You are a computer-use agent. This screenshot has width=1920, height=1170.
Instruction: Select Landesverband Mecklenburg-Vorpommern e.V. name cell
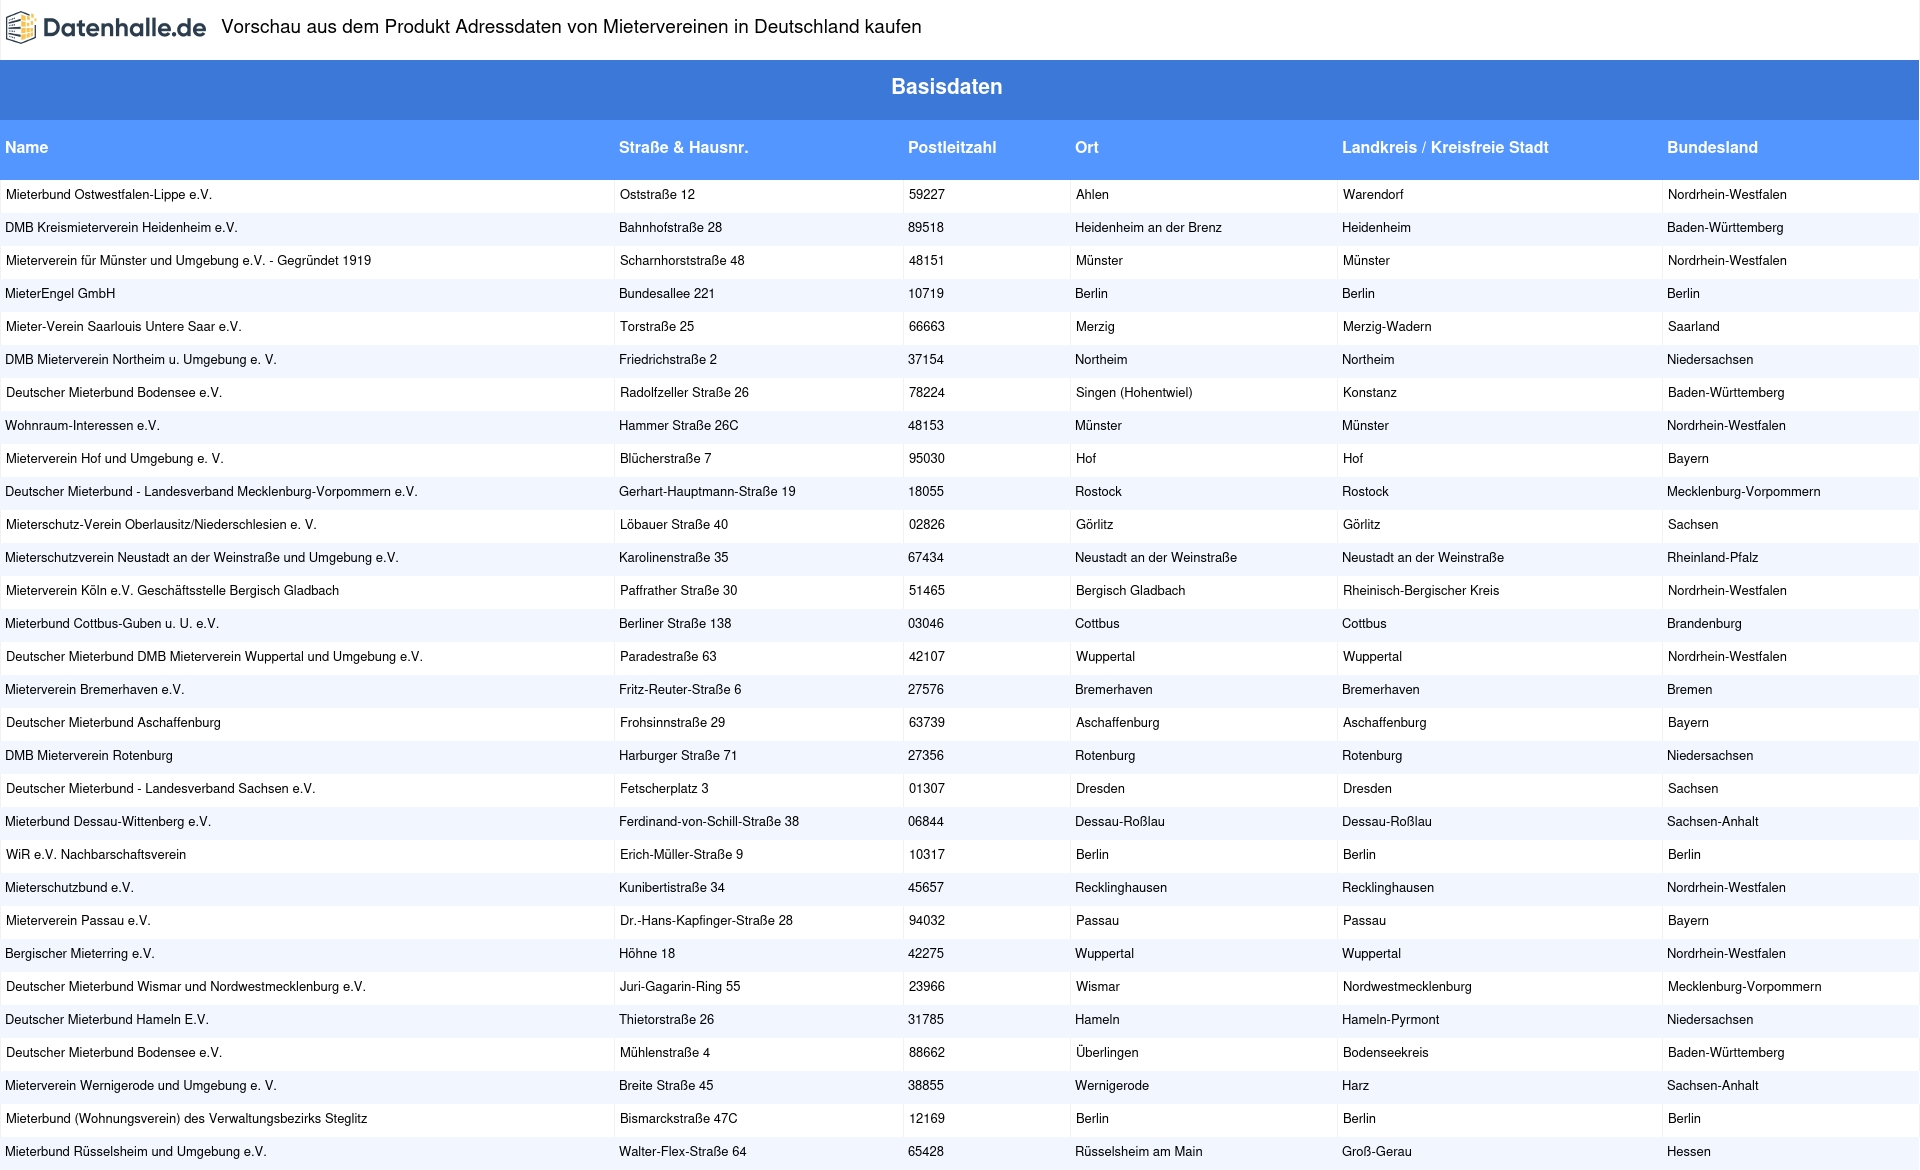(x=211, y=492)
